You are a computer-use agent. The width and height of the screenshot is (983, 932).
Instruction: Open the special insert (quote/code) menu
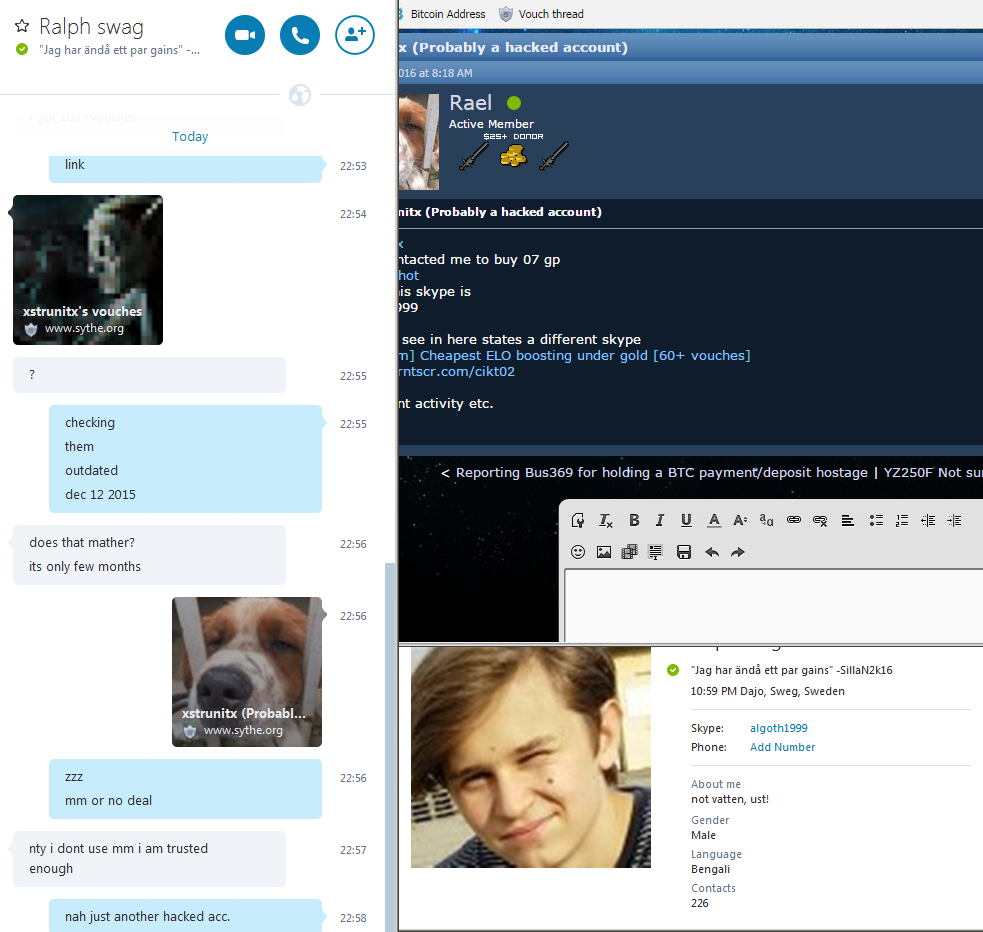coord(655,552)
